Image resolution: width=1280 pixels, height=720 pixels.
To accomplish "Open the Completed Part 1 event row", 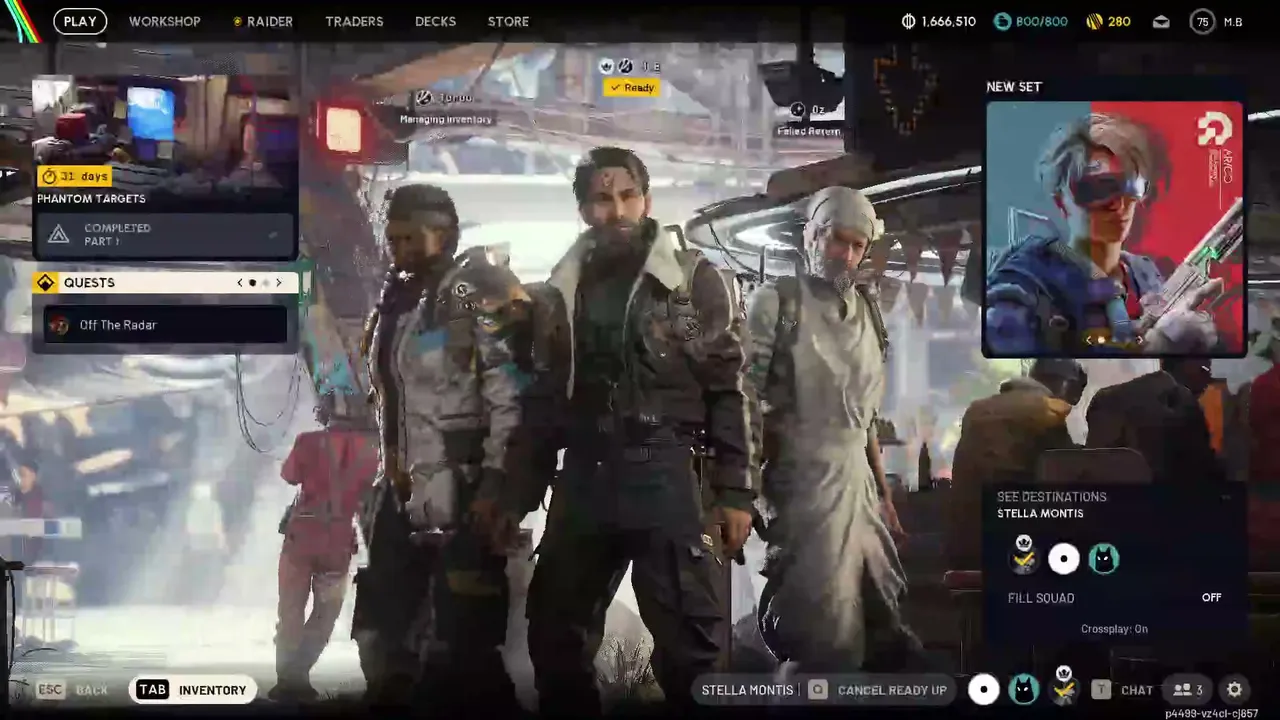I will (x=165, y=235).
